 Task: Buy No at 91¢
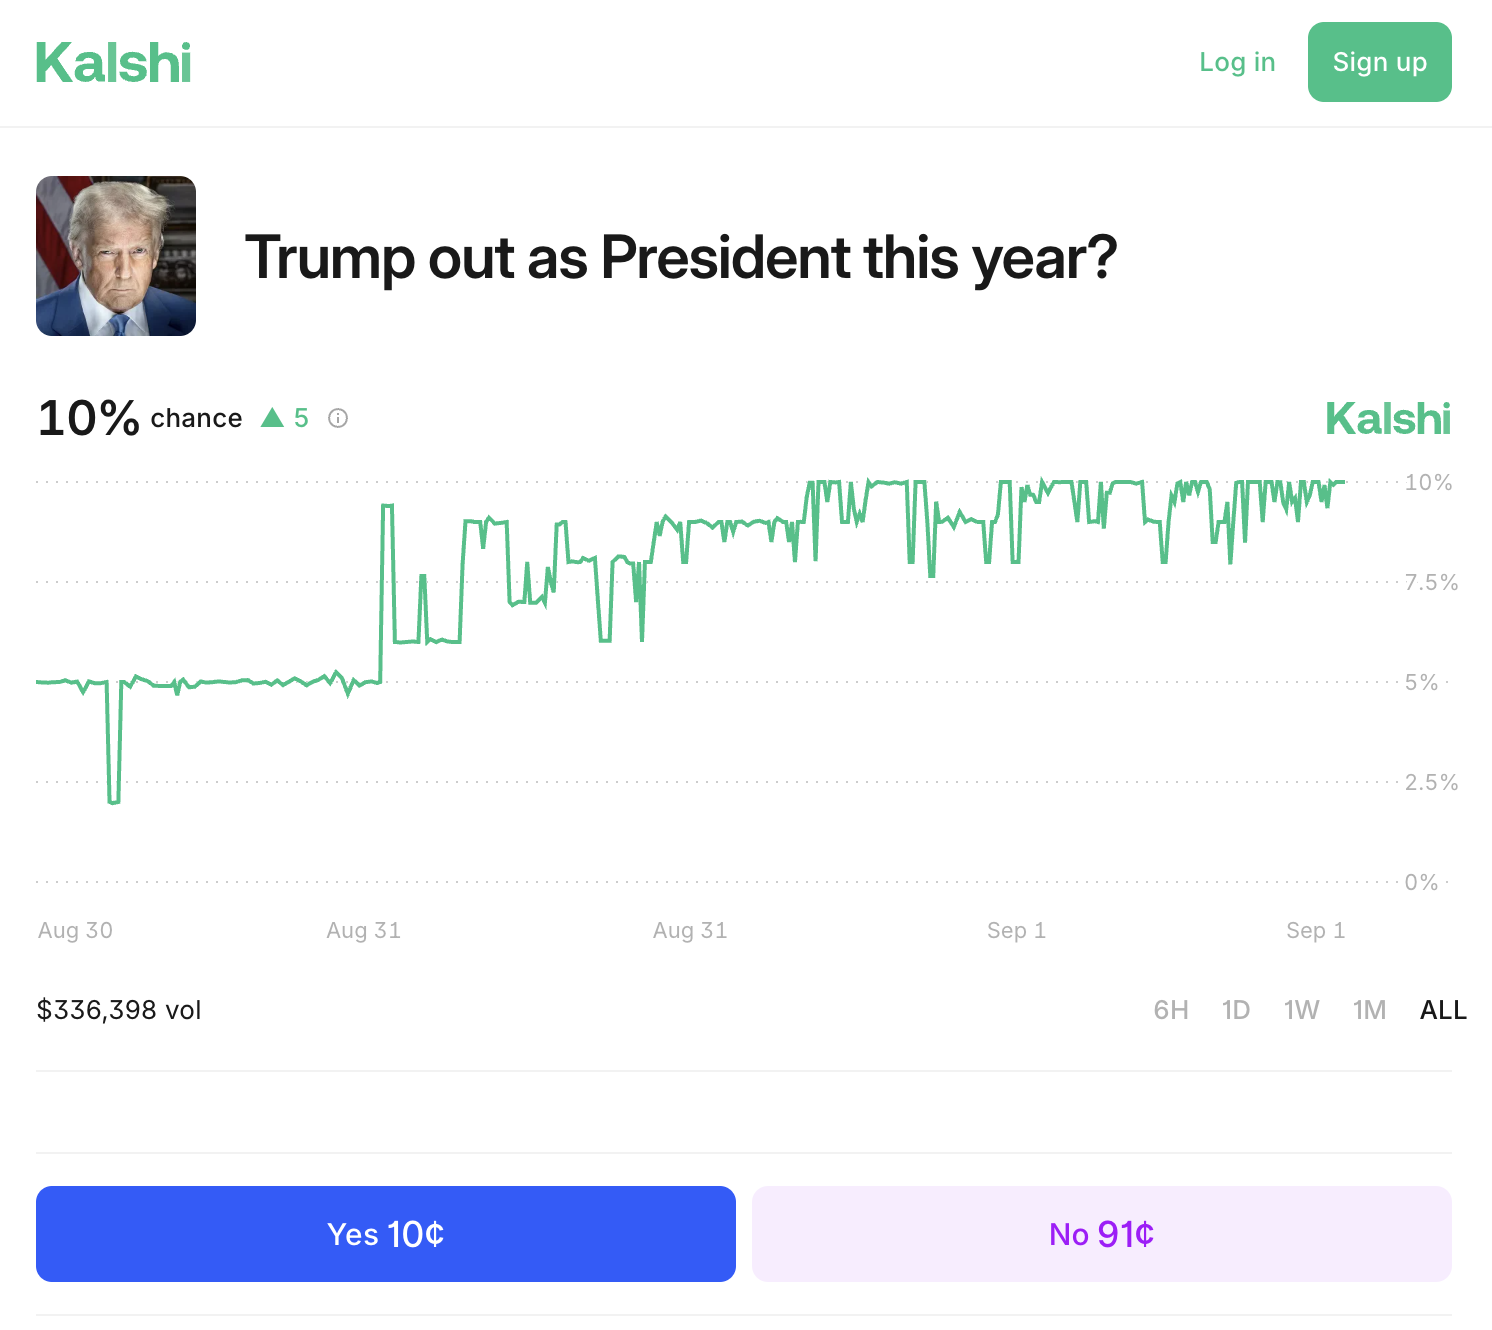click(1101, 1234)
